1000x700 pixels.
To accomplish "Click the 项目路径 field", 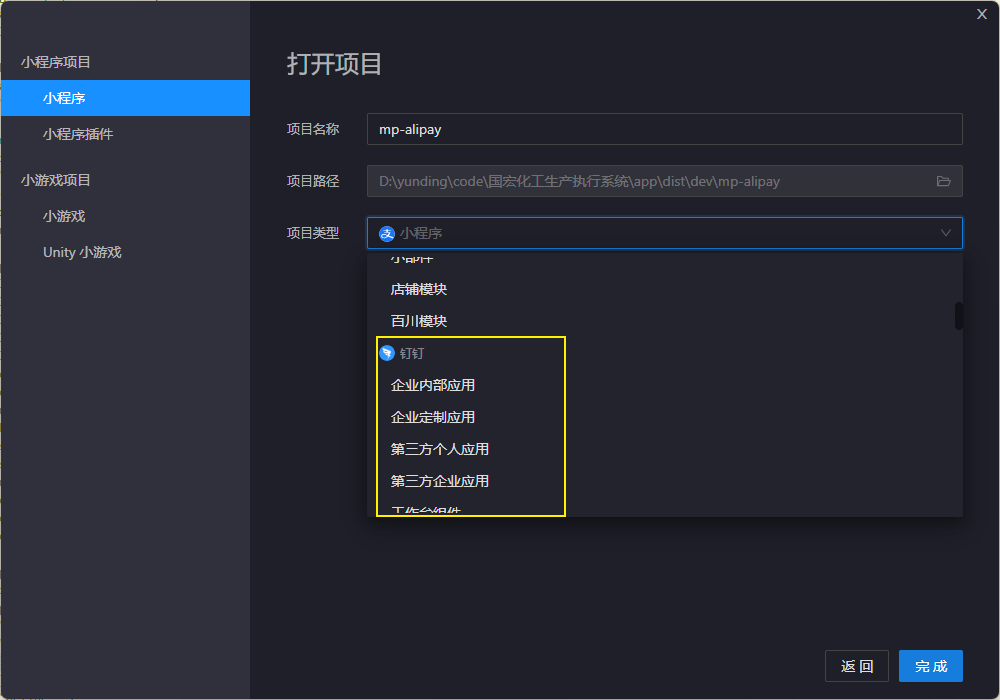I will pos(665,182).
